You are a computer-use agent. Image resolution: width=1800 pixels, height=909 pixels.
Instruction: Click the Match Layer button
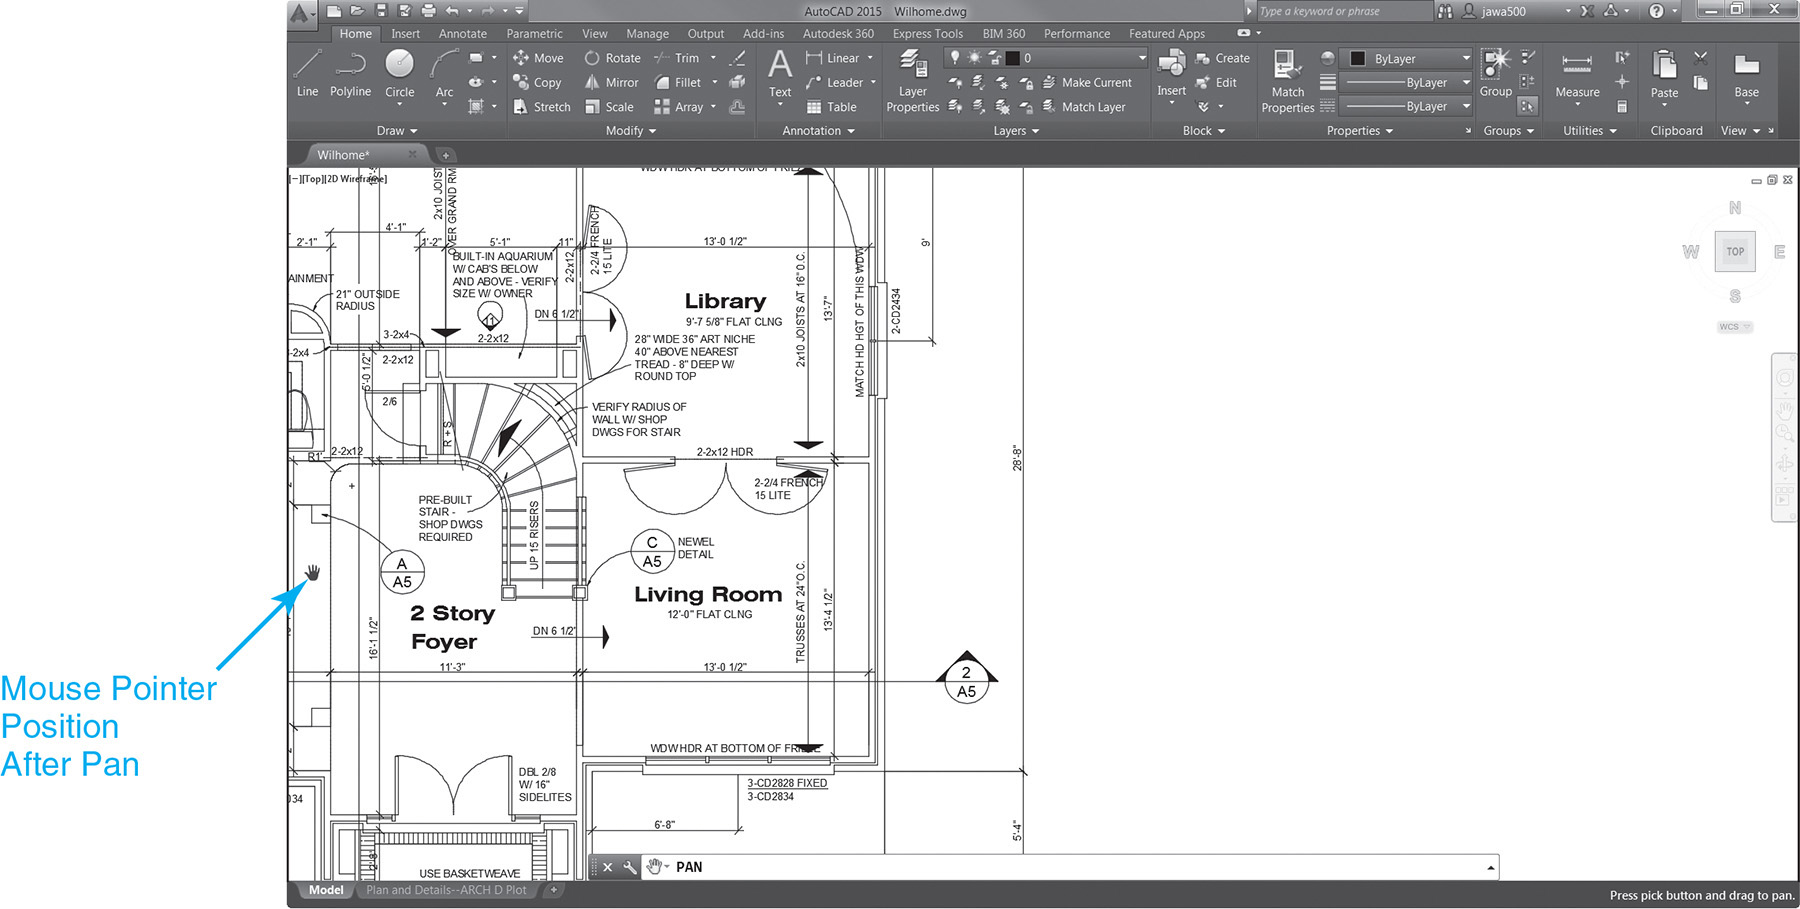pos(1084,107)
